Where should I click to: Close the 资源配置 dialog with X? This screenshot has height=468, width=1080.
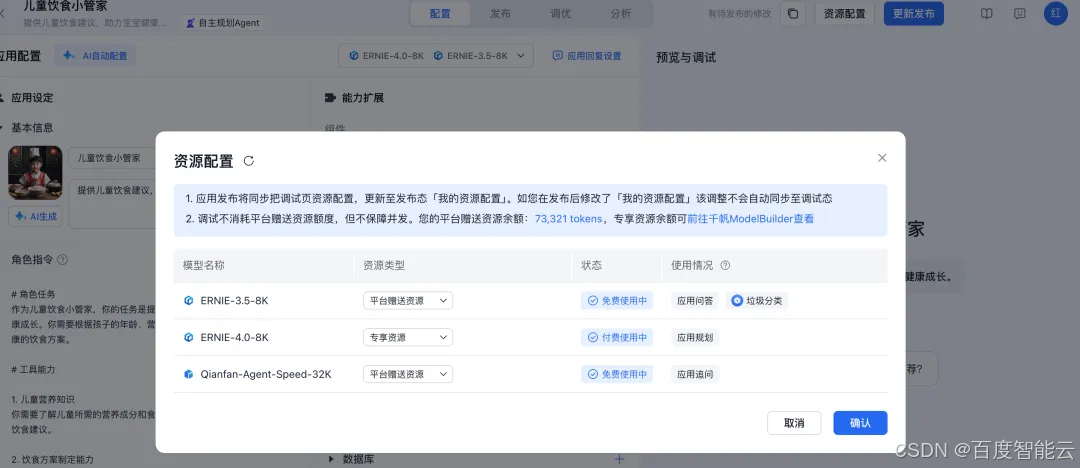882,158
